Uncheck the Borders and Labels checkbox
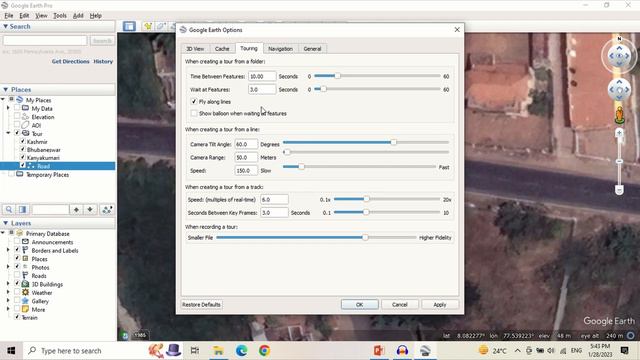640x360 pixels. [17, 250]
